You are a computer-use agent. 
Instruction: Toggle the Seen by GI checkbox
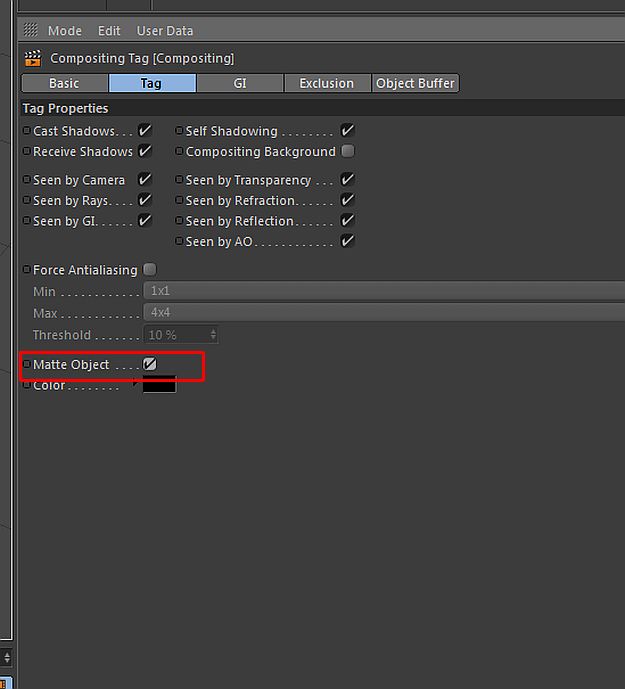point(145,220)
